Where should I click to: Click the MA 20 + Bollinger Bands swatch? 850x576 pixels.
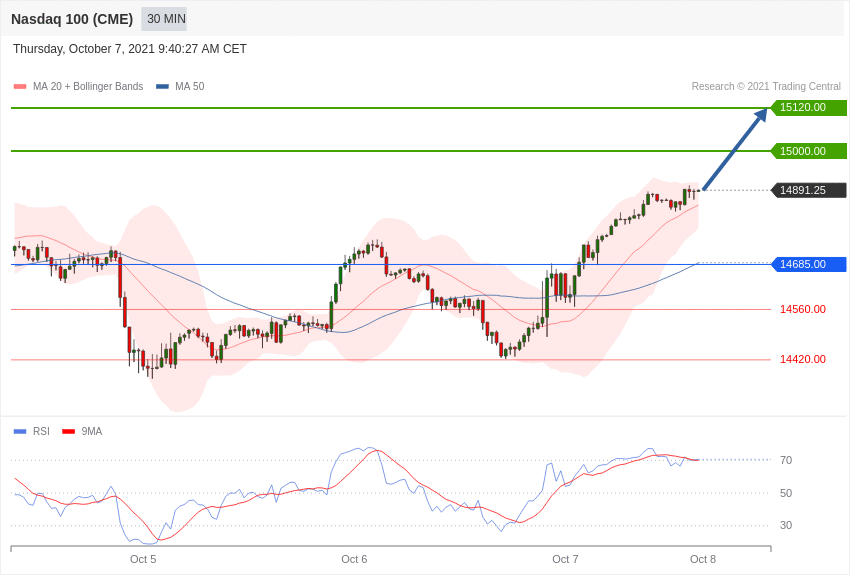click(20, 86)
